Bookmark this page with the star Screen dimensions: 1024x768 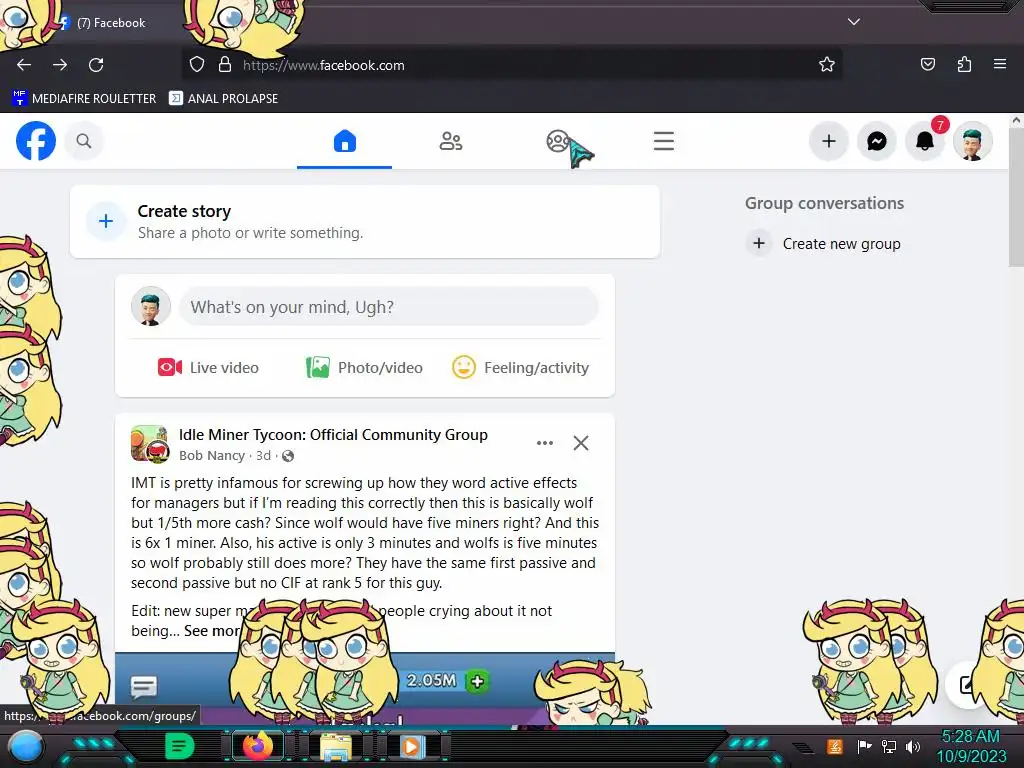point(827,65)
